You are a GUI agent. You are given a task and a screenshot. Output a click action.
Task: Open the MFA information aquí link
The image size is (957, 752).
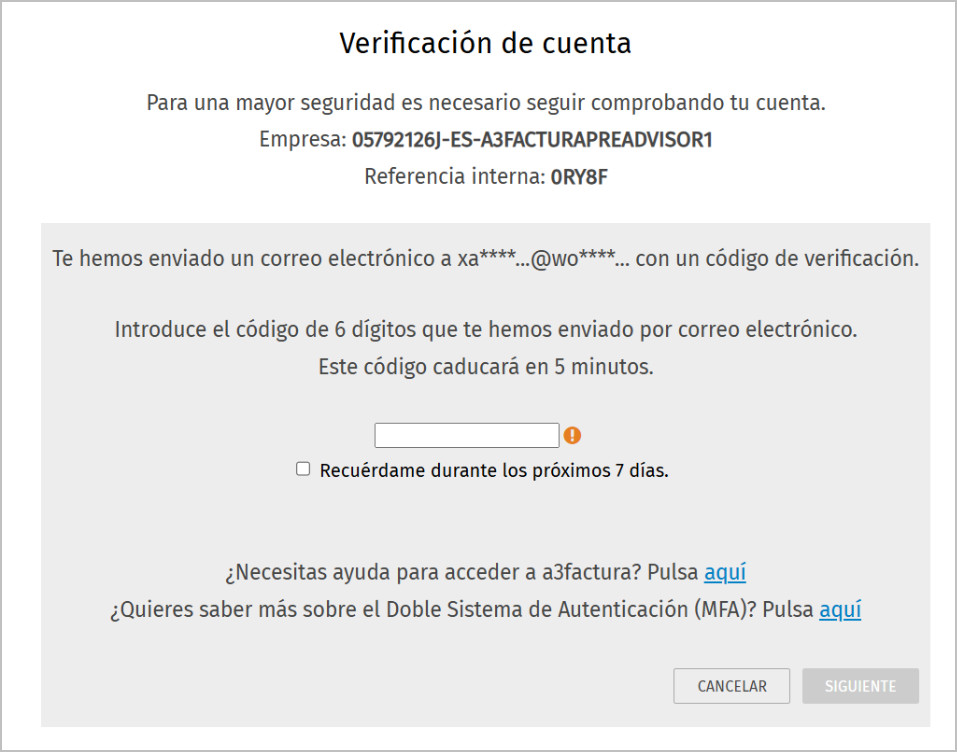tap(840, 610)
